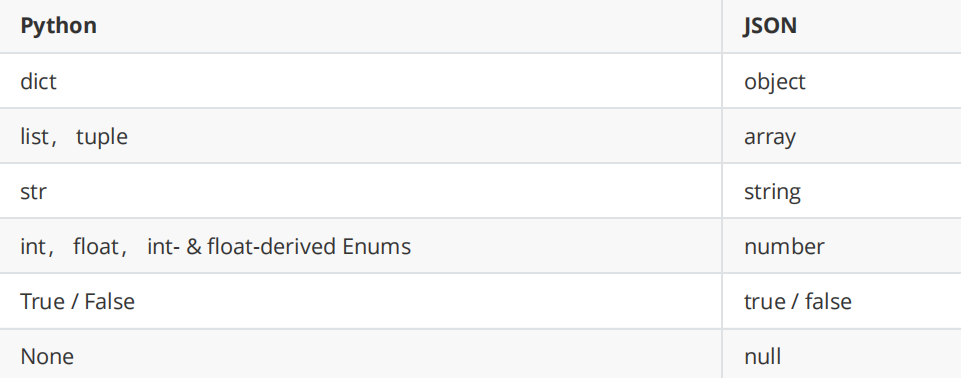The width and height of the screenshot is (961, 378).
Task: Click the word tuple in the table
Action: [102, 137]
